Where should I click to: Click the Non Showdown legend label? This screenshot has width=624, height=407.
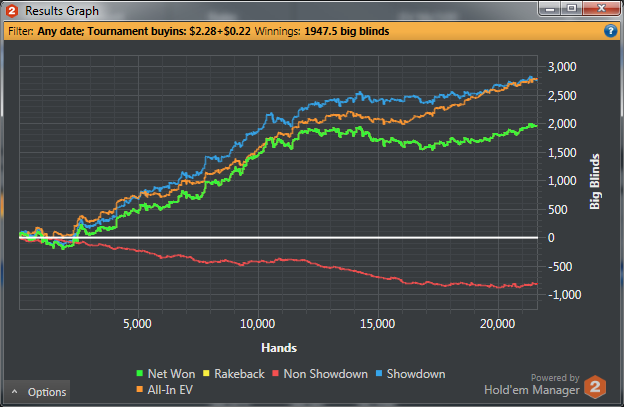tap(326, 374)
